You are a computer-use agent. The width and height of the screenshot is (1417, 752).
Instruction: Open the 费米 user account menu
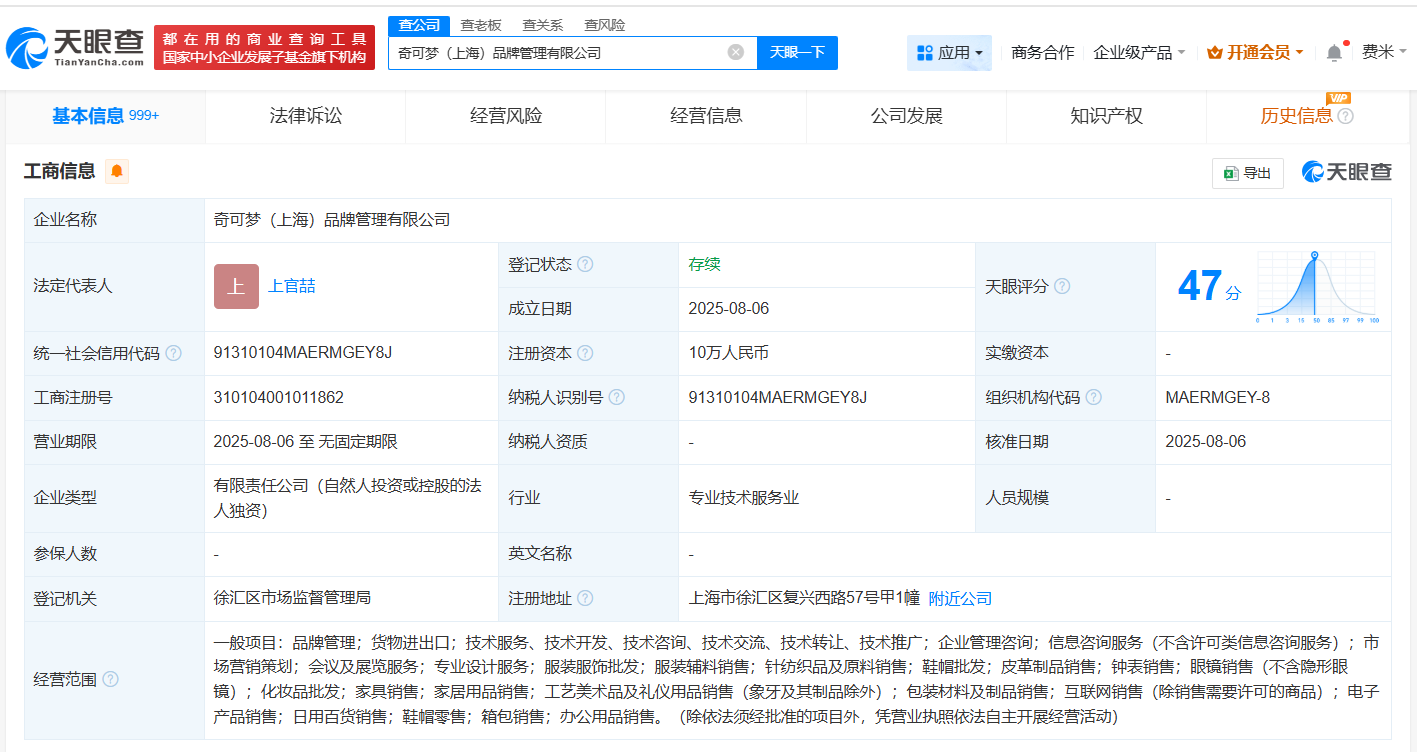coord(1384,52)
